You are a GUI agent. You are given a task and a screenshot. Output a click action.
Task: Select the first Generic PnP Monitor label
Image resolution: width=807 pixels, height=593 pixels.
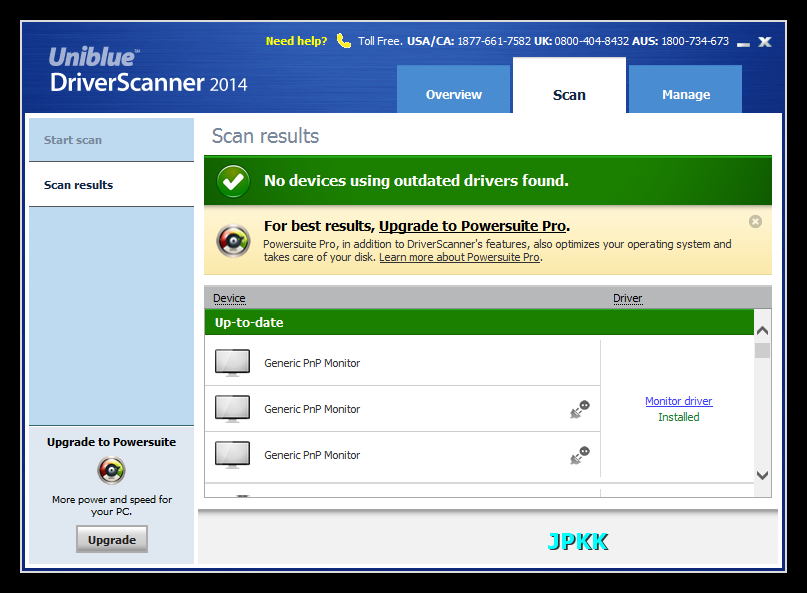(312, 363)
